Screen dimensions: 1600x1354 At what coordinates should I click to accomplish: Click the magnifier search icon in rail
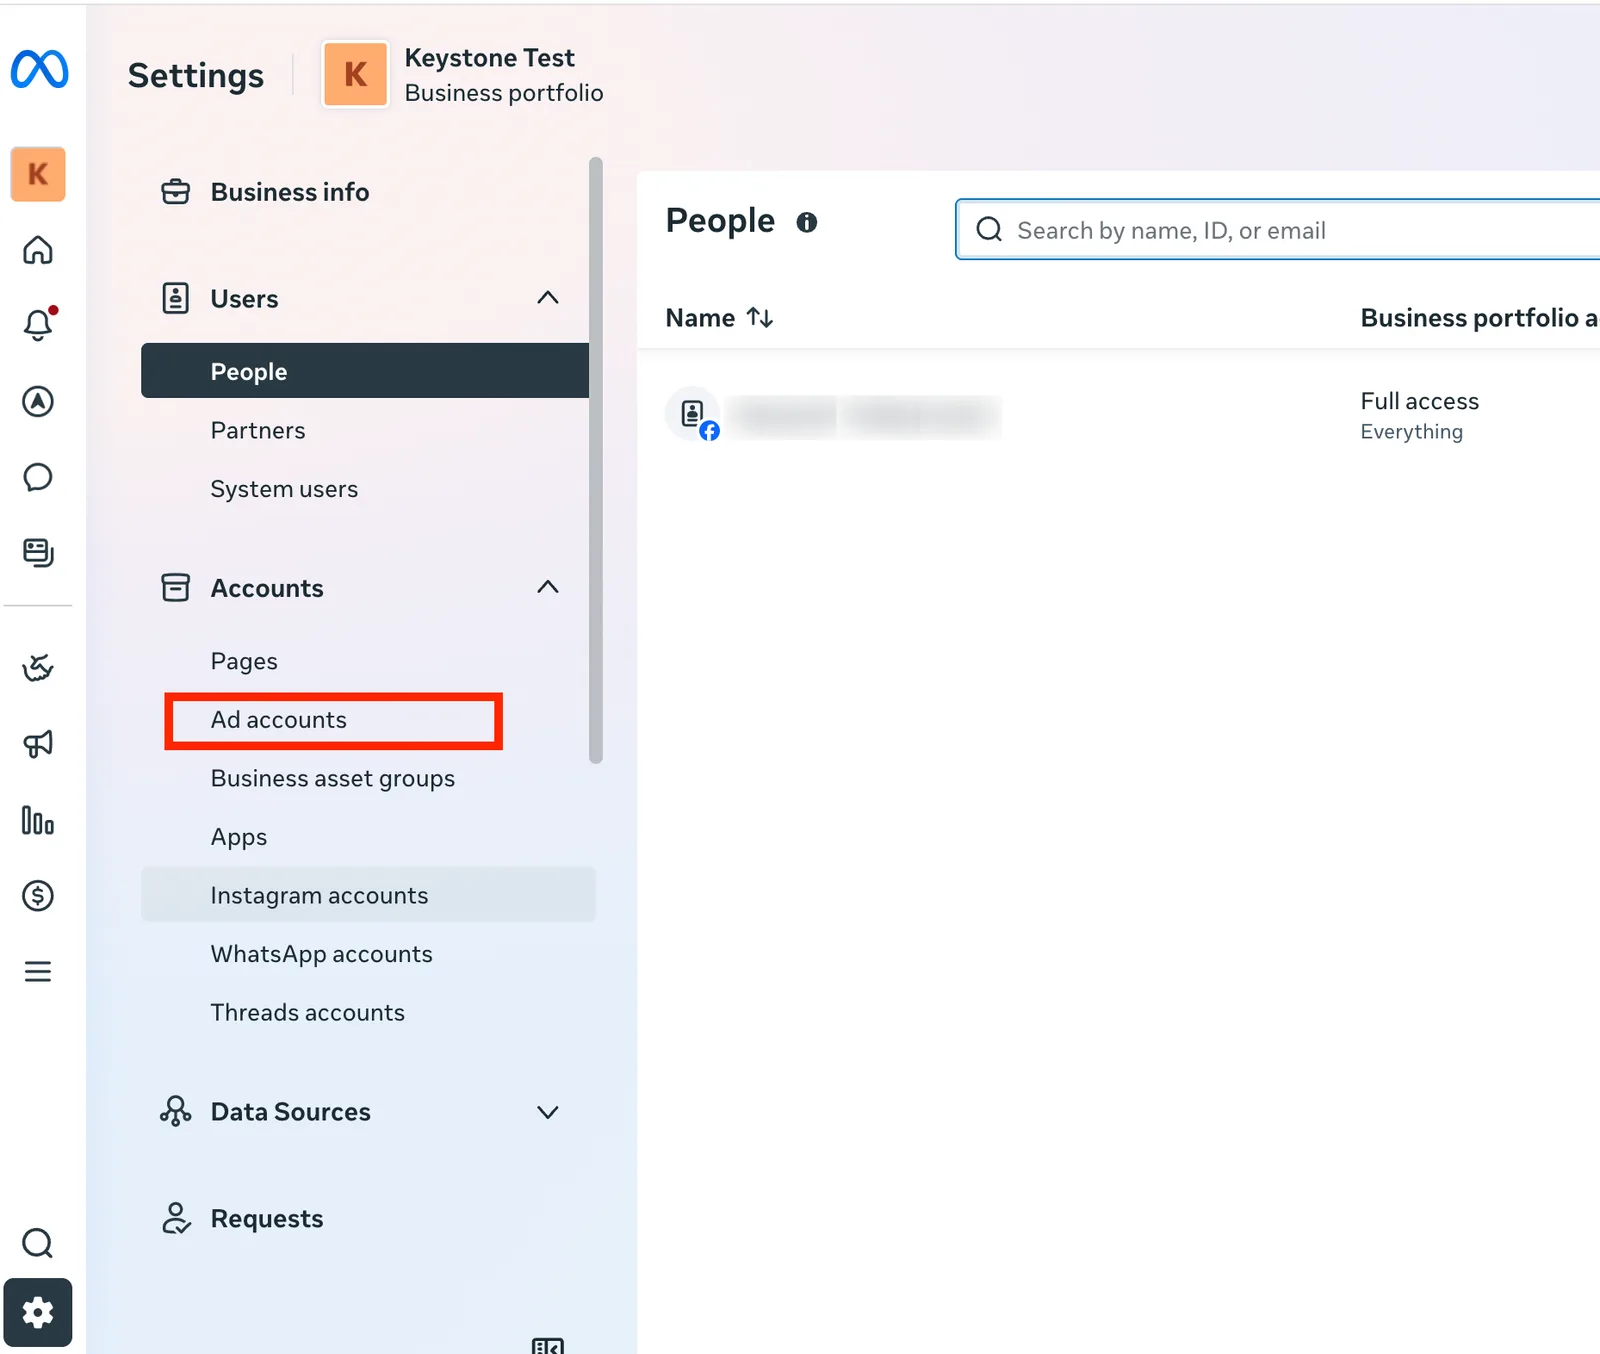38,1243
